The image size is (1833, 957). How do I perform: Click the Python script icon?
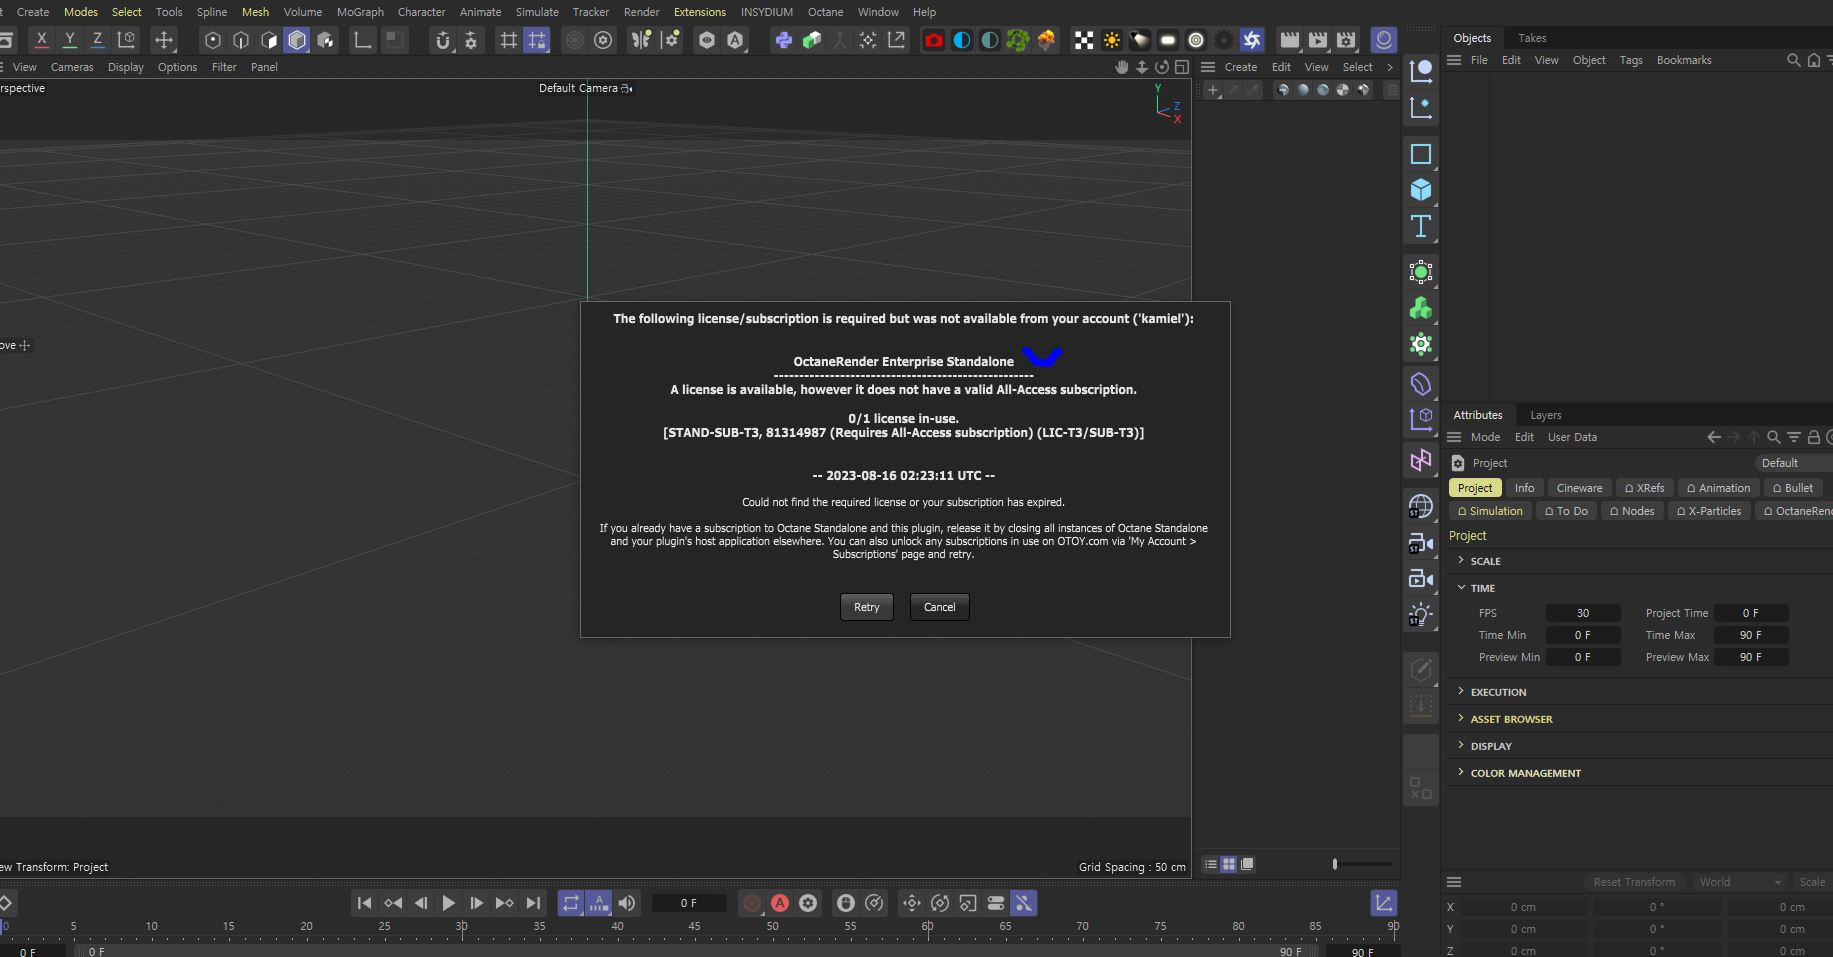[x=783, y=40]
